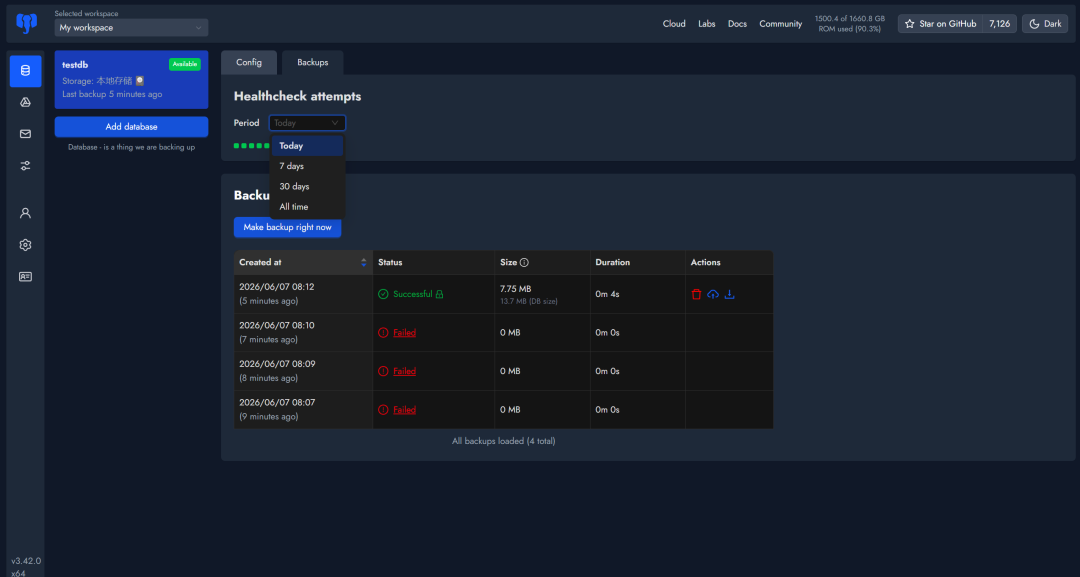Open Storages icon in sidebar
The height and width of the screenshot is (577, 1080).
pyautogui.click(x=25, y=103)
